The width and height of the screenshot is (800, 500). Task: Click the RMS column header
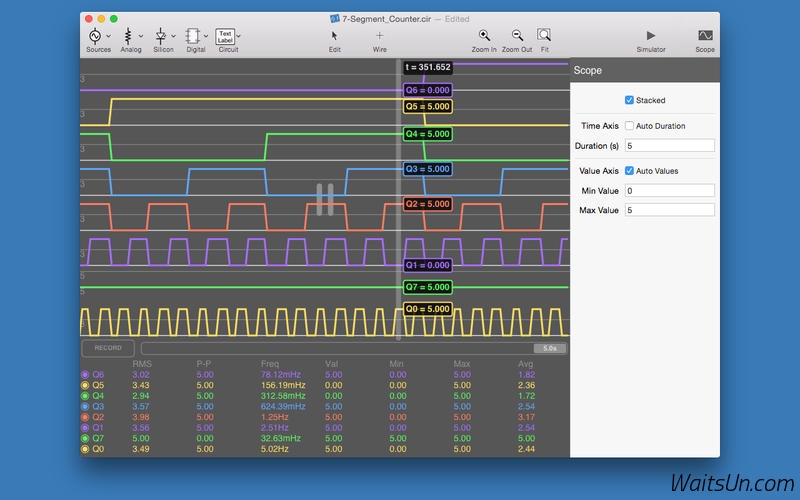pyautogui.click(x=142, y=364)
